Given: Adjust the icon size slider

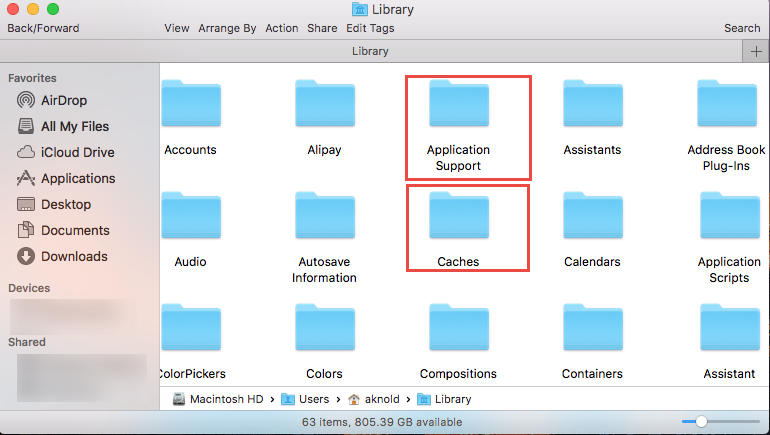Looking at the screenshot, I should [x=701, y=422].
